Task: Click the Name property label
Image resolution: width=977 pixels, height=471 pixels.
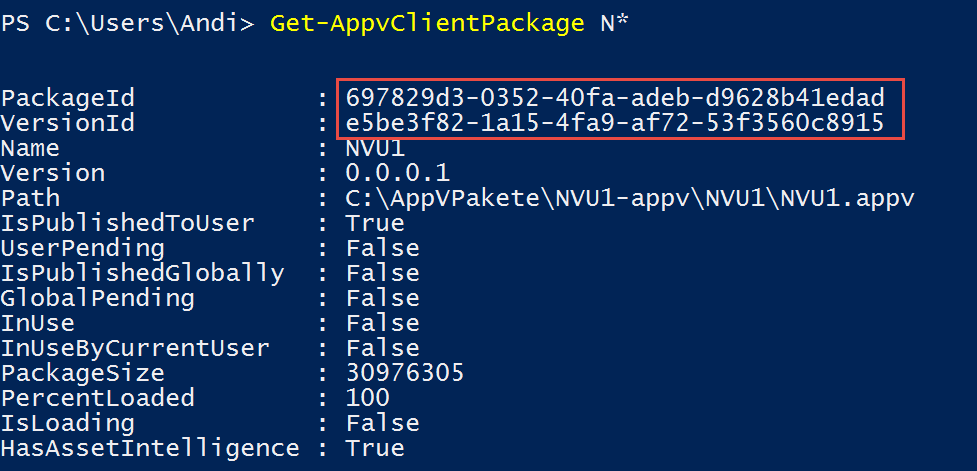Action: 30,148
